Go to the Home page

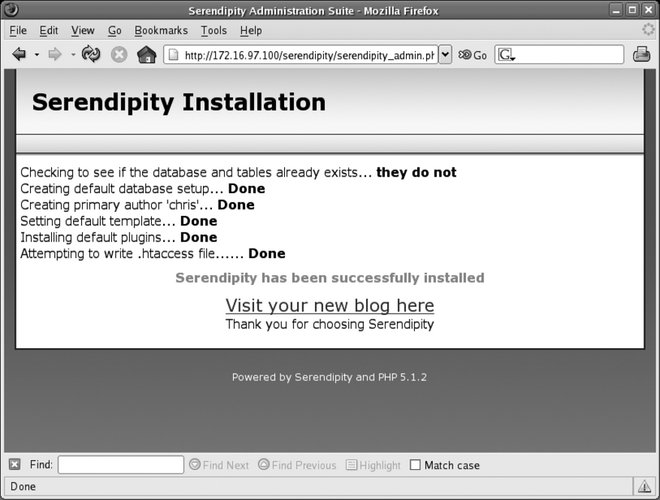146,55
